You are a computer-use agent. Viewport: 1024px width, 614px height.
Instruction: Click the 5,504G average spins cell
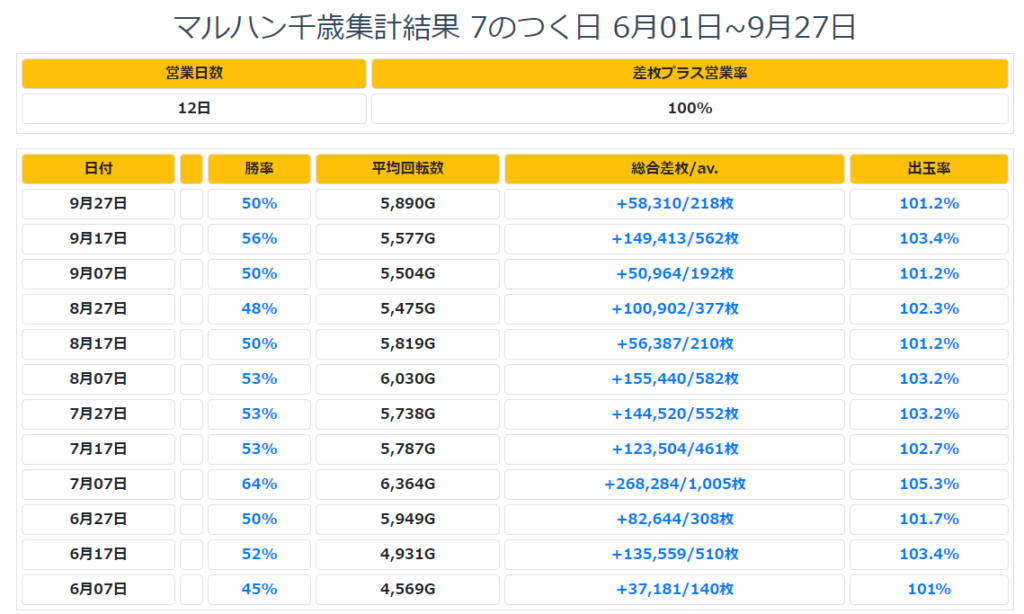[408, 274]
